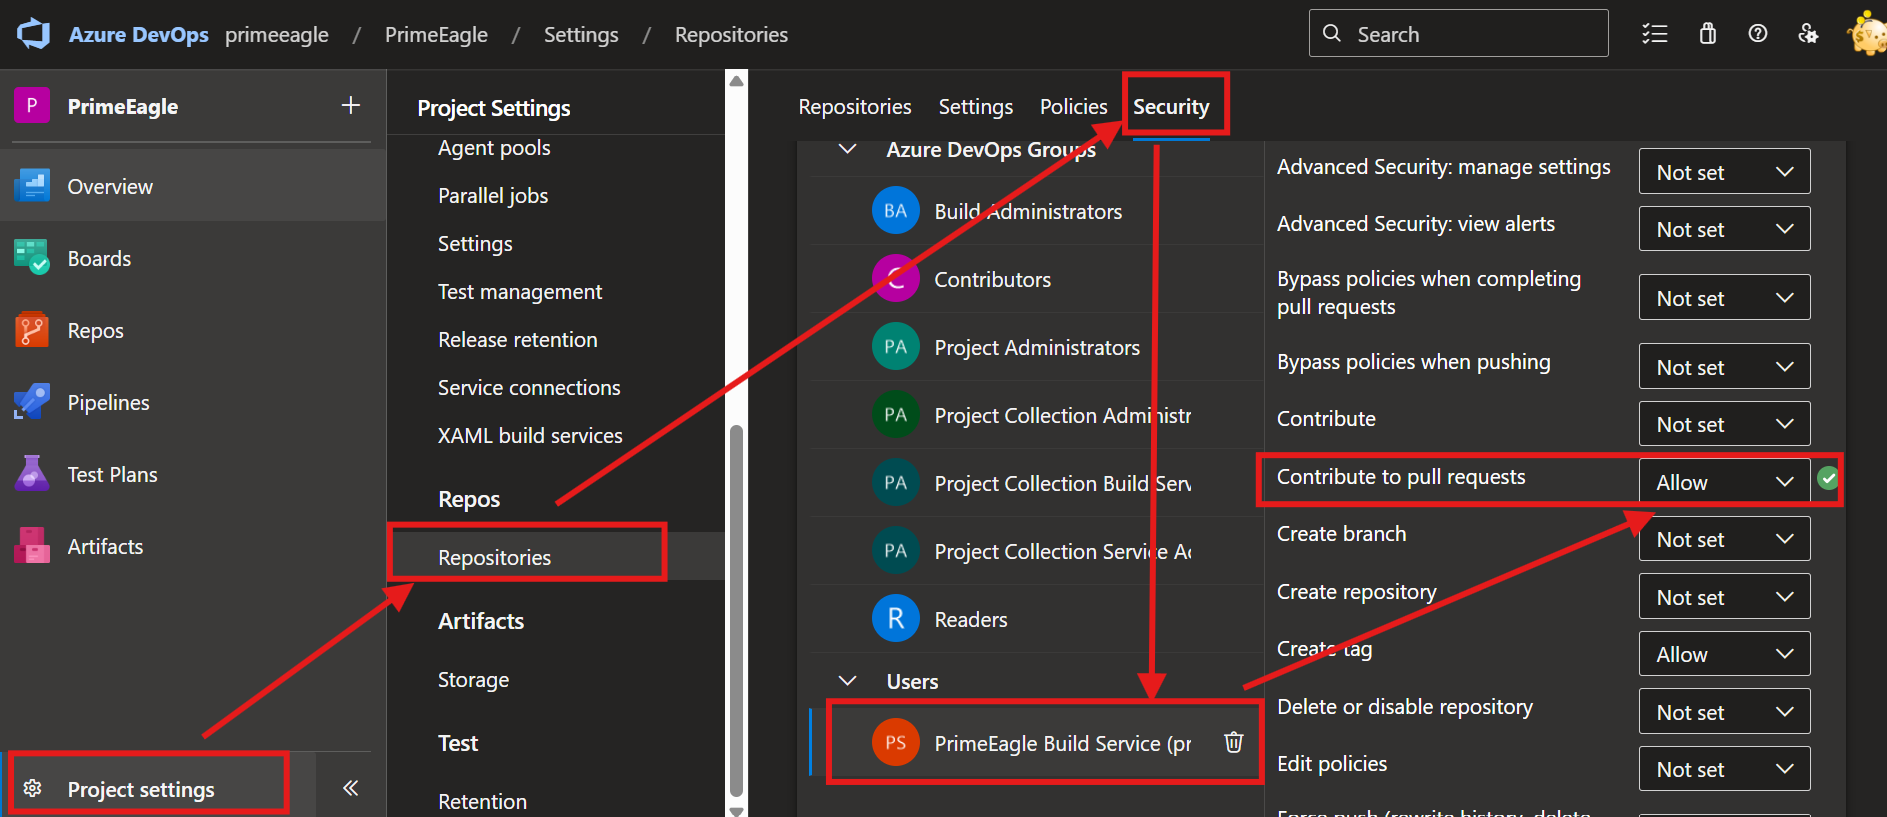Open the help question mark icon
Viewport: 1887px width, 817px height.
click(x=1758, y=34)
